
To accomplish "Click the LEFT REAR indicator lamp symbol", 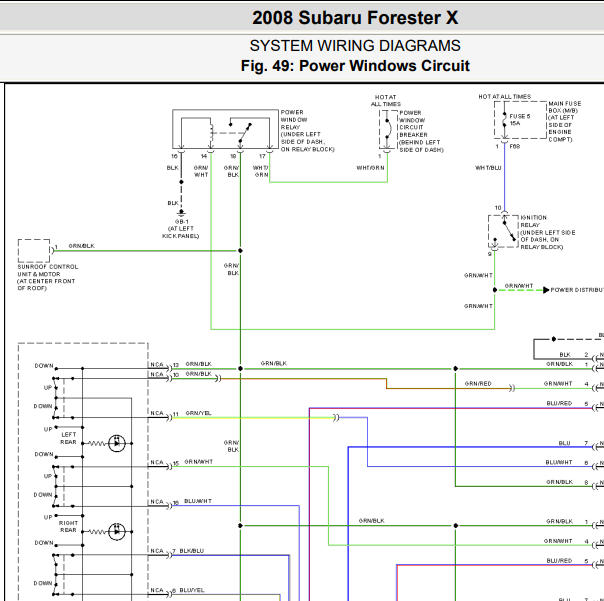I will click(117, 443).
